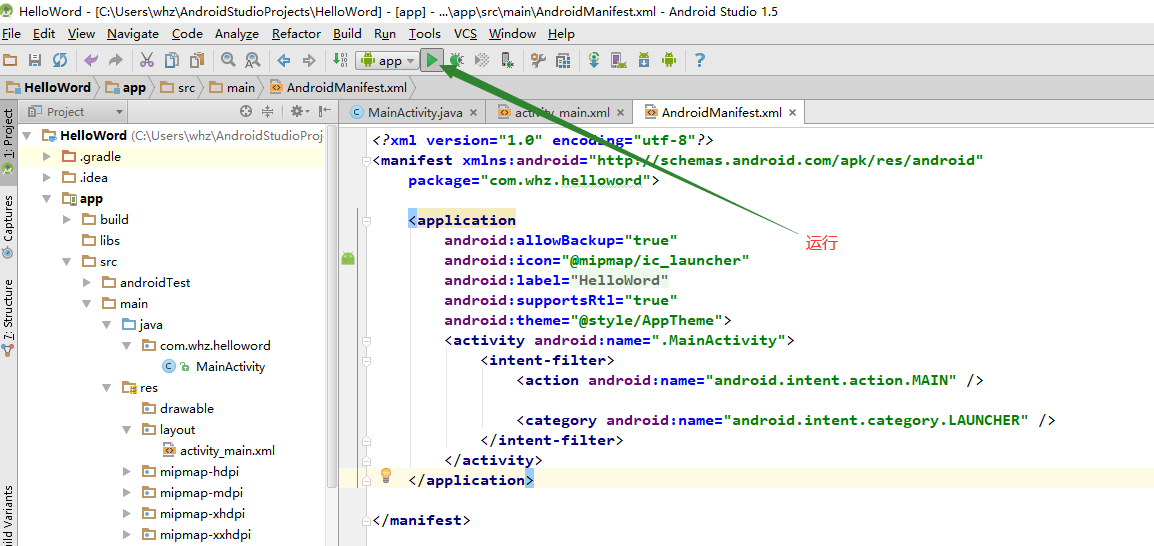Navigate Forward with the right arrow icon

pyautogui.click(x=308, y=60)
